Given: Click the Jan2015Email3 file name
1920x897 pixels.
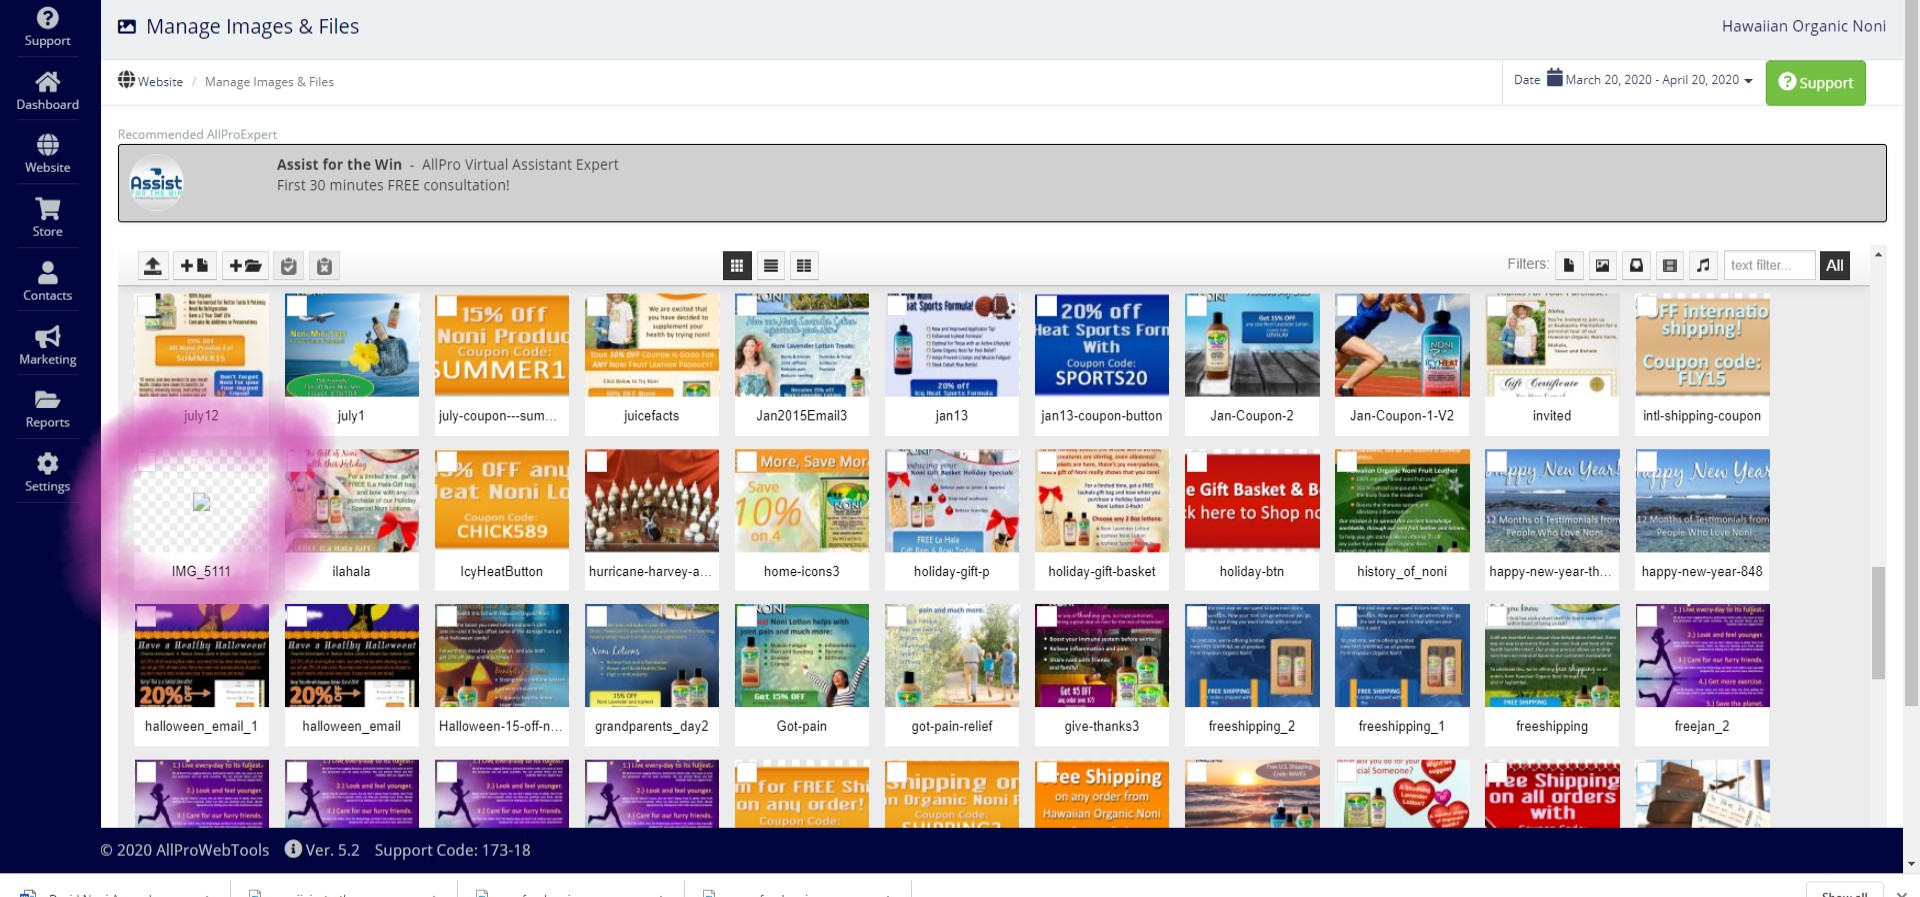Looking at the screenshot, I should [801, 415].
